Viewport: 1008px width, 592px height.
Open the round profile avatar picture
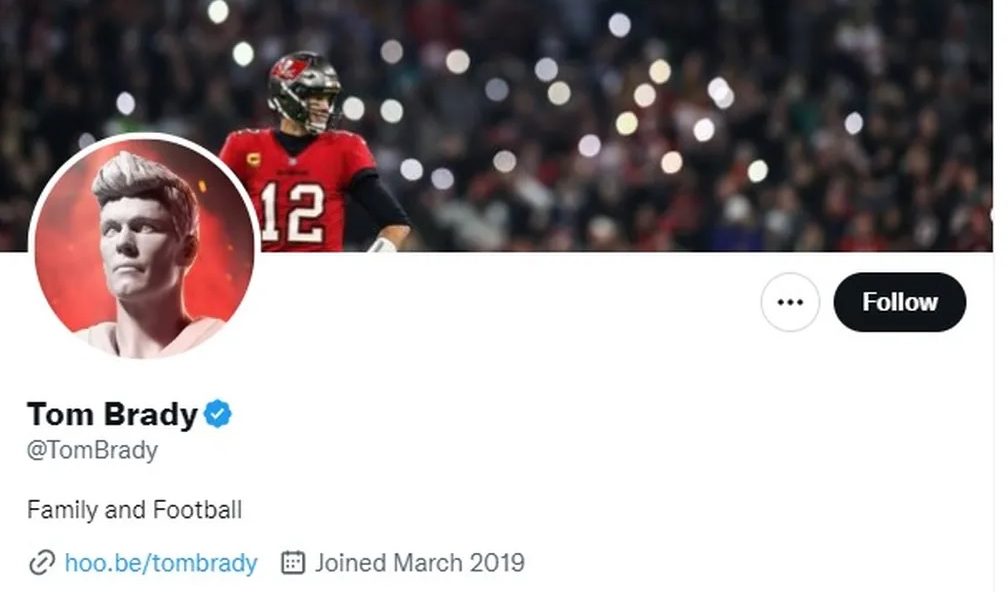(144, 247)
